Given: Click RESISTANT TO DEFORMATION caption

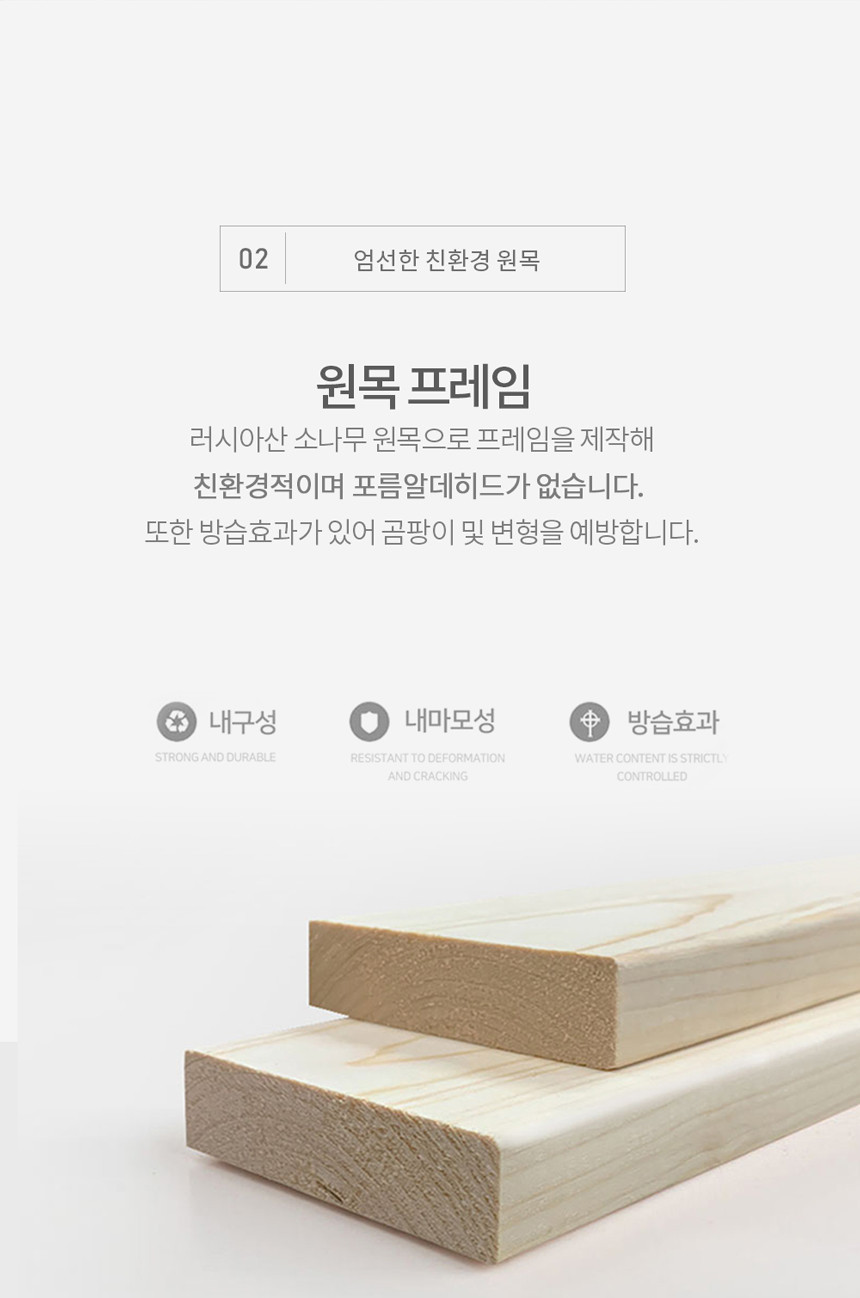Looking at the screenshot, I should click(x=427, y=758).
